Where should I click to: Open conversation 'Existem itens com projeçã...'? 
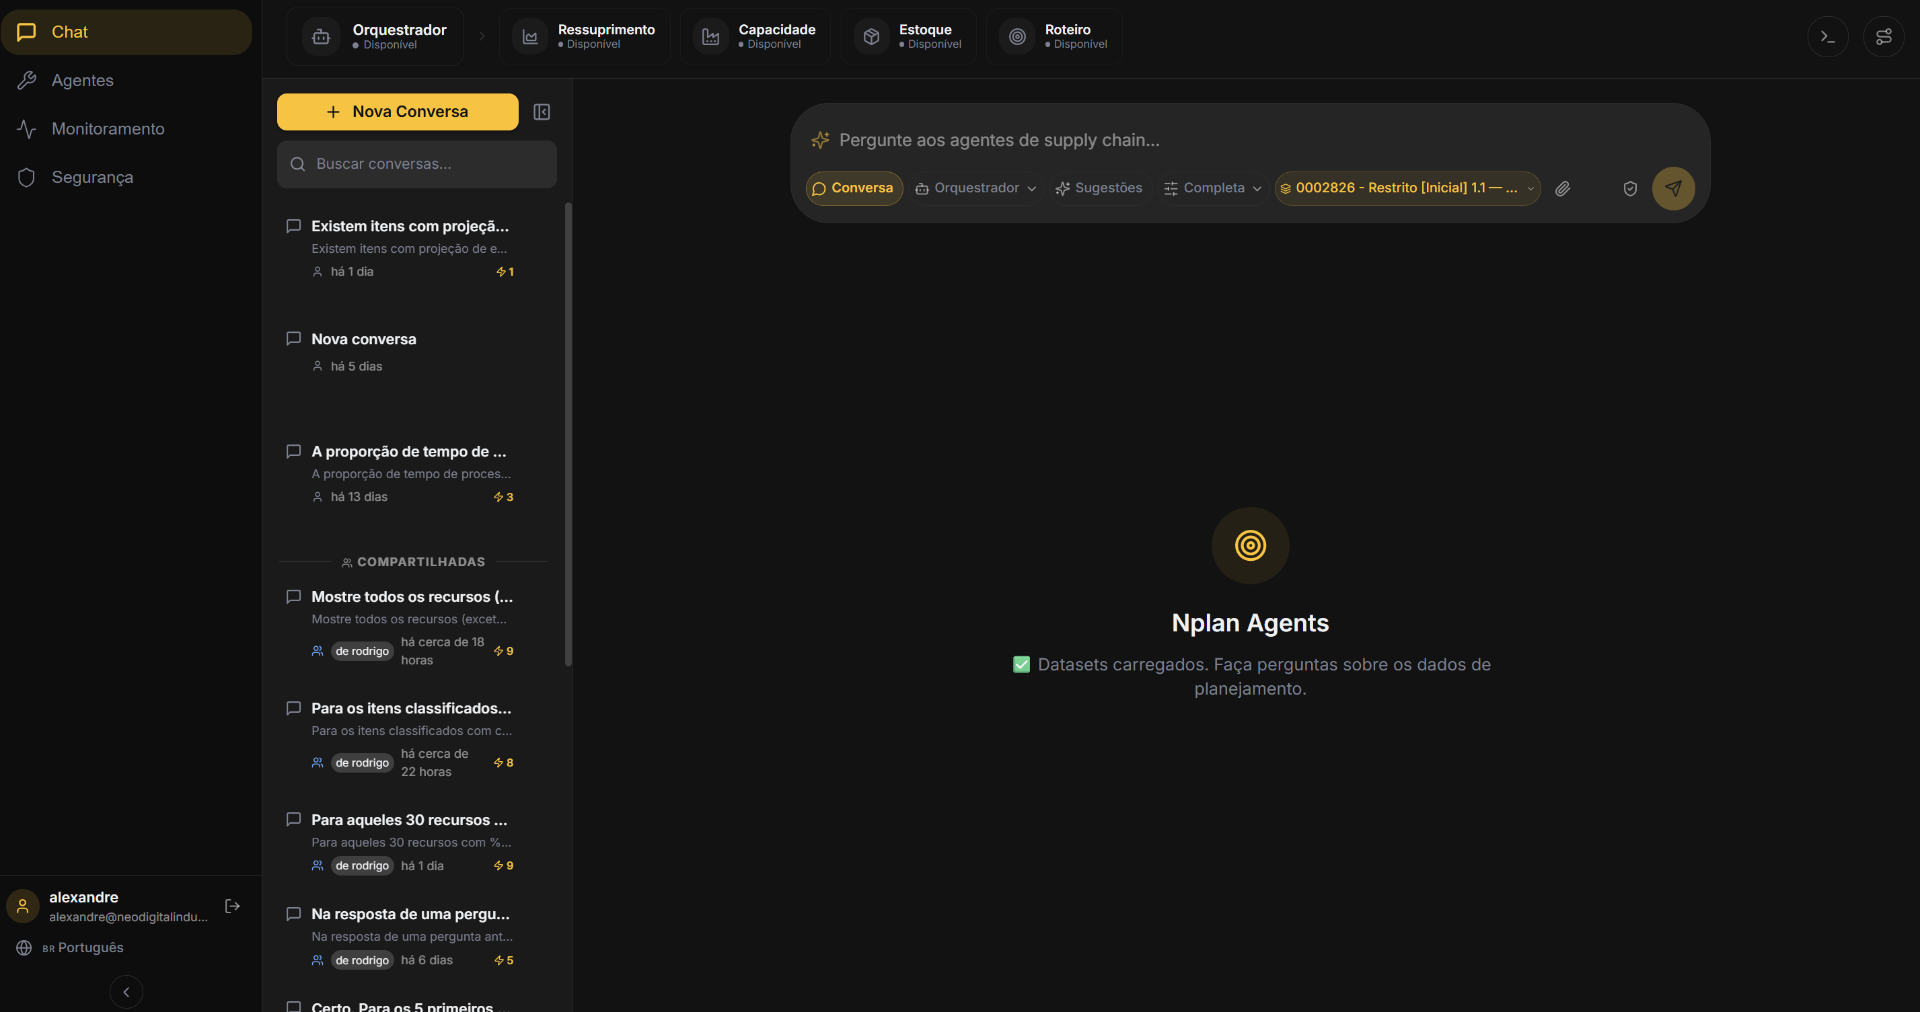coord(416,248)
